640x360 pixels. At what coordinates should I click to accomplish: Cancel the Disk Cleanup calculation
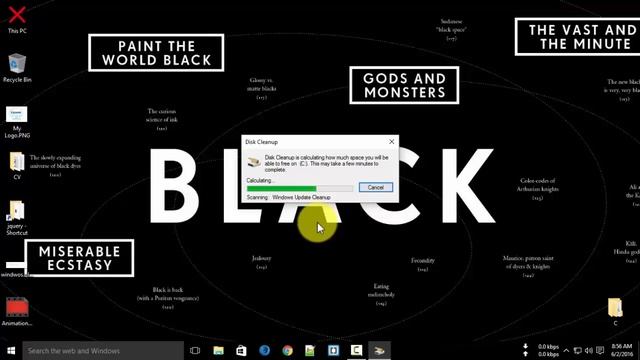(x=376, y=187)
